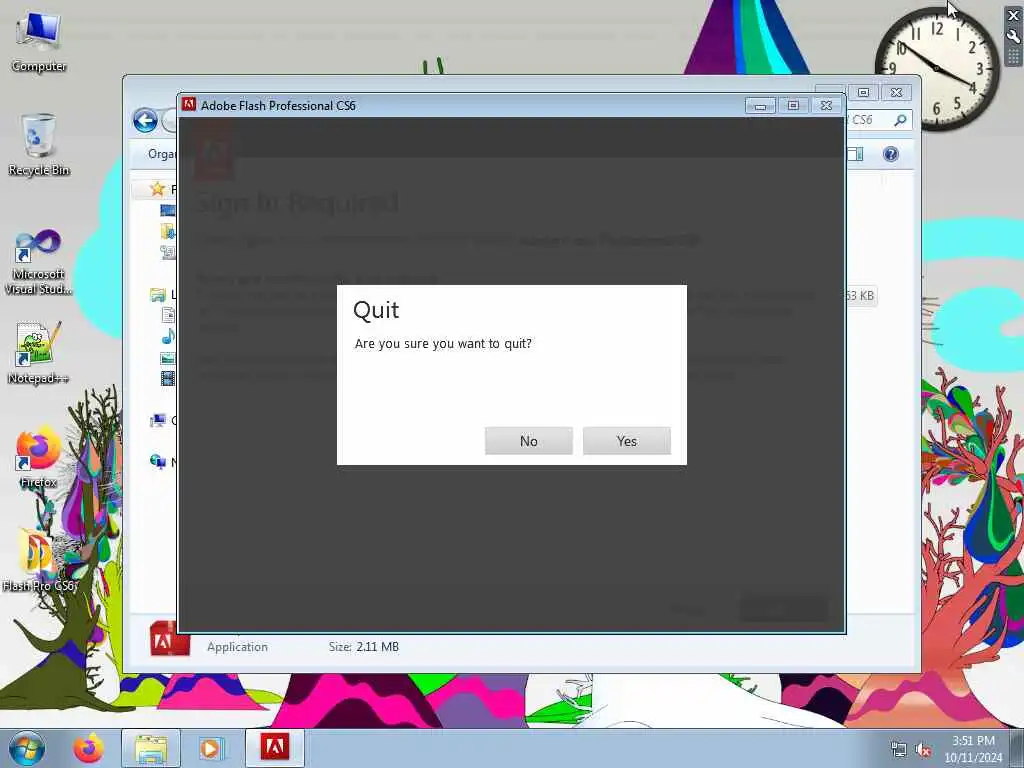Click the Show desktop strip beside the clock
This screenshot has width=1024, height=768.
[x=1017, y=749]
